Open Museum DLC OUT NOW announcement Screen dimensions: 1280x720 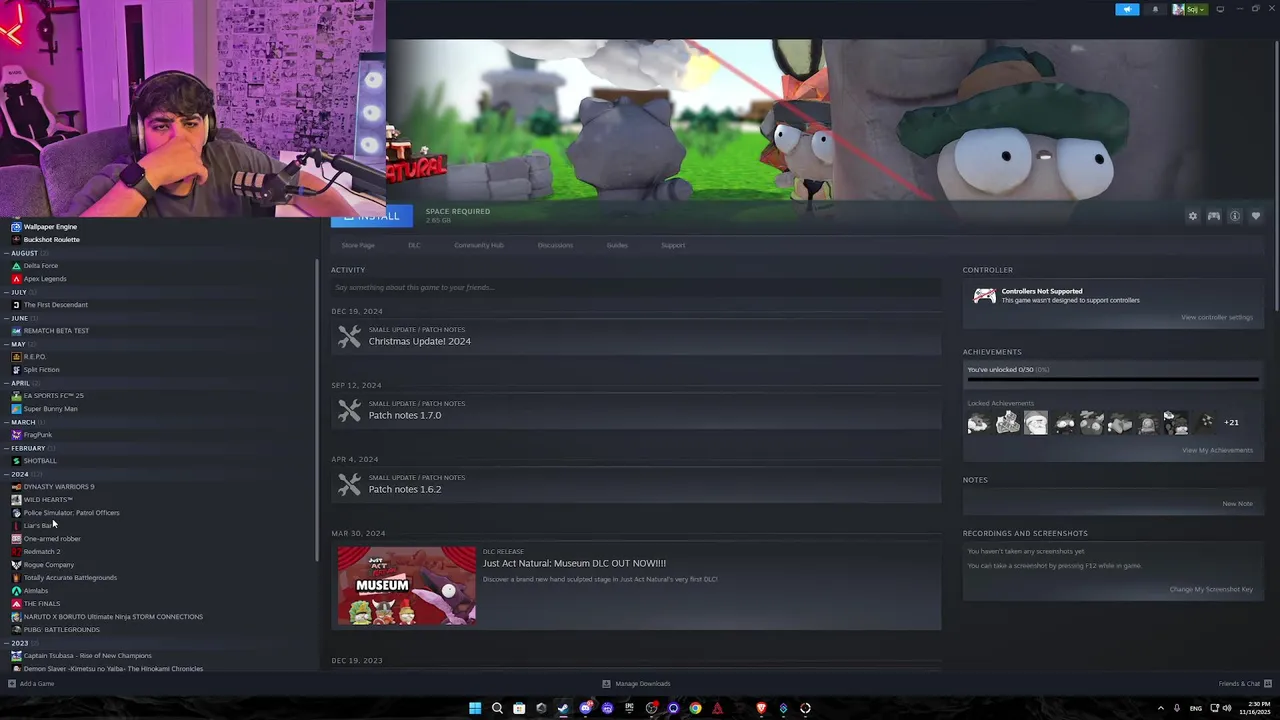tap(574, 563)
